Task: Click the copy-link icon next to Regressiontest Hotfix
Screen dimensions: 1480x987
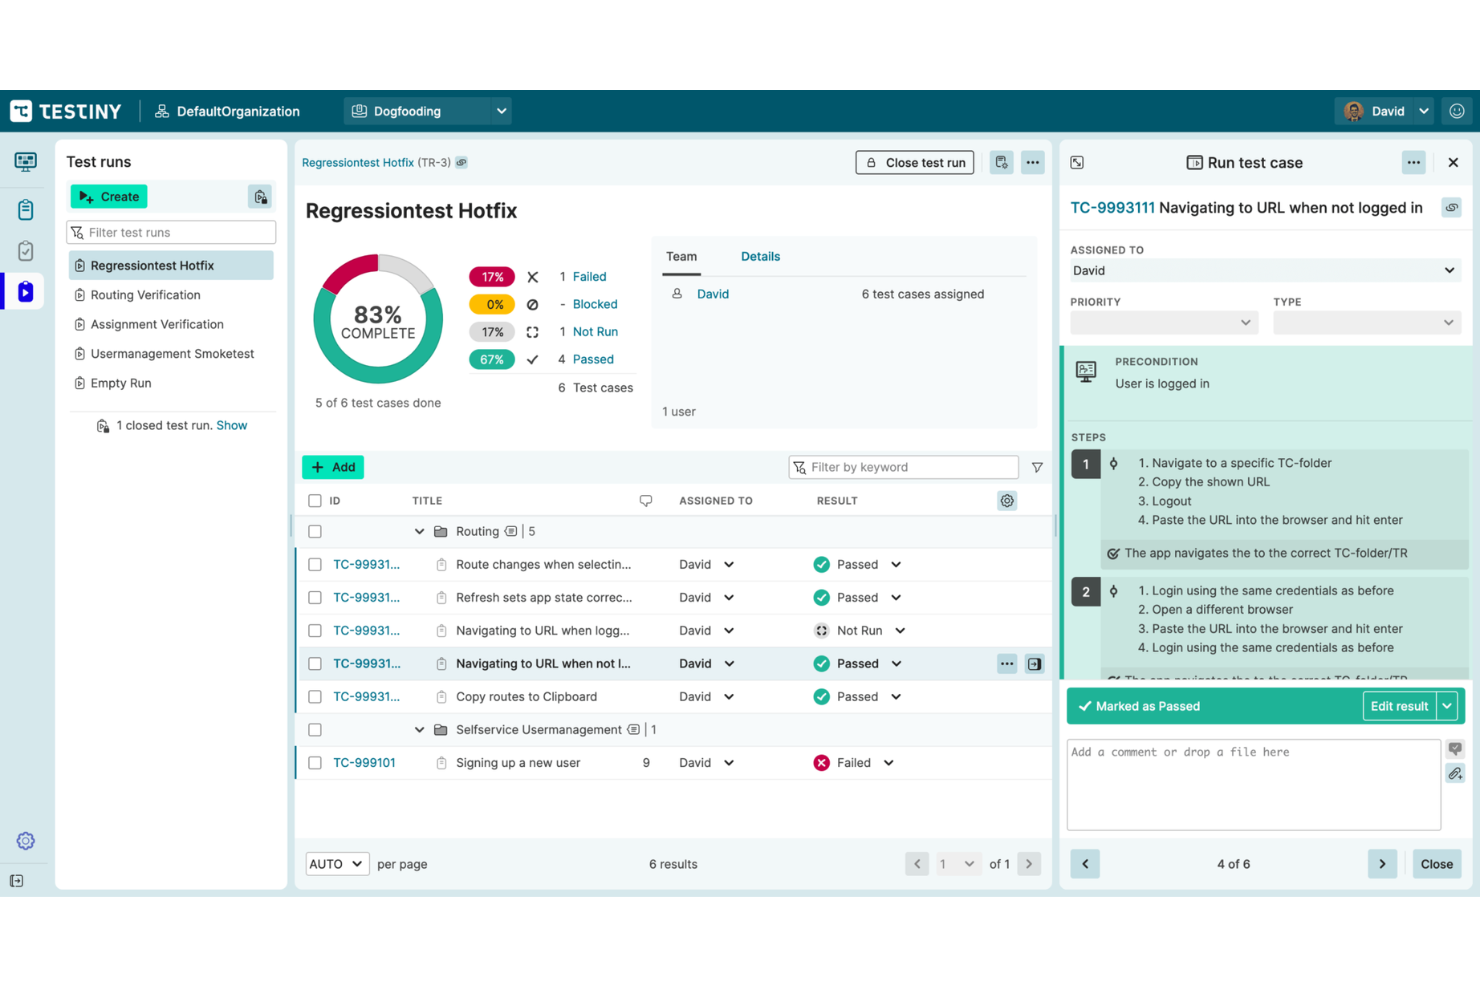Action: coord(460,162)
